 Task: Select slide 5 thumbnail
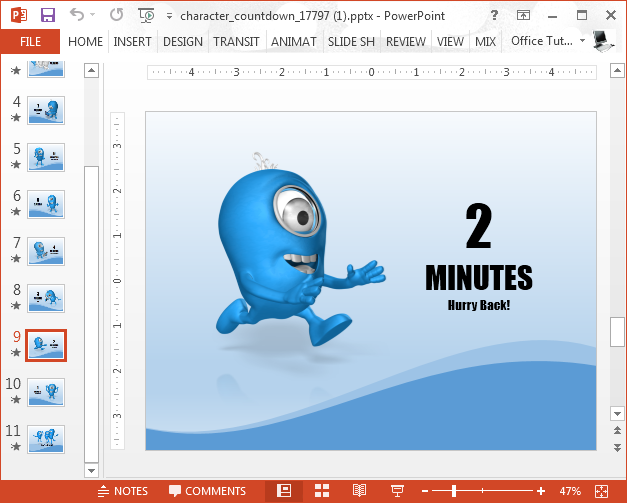46,157
